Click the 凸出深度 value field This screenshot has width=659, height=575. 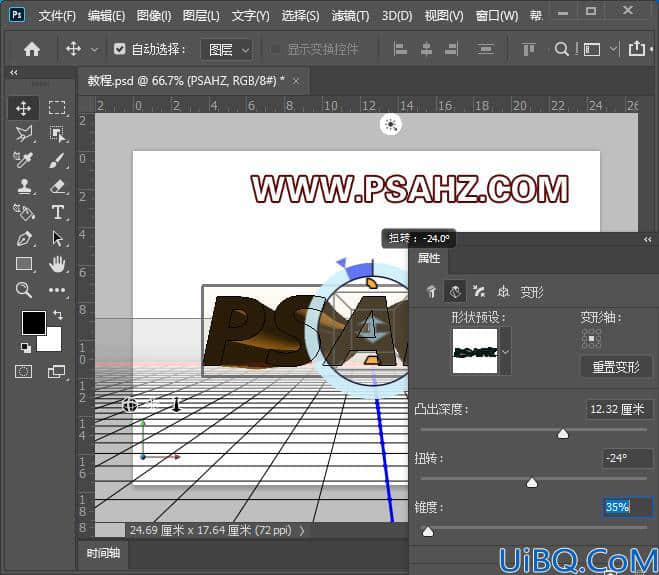(x=619, y=409)
